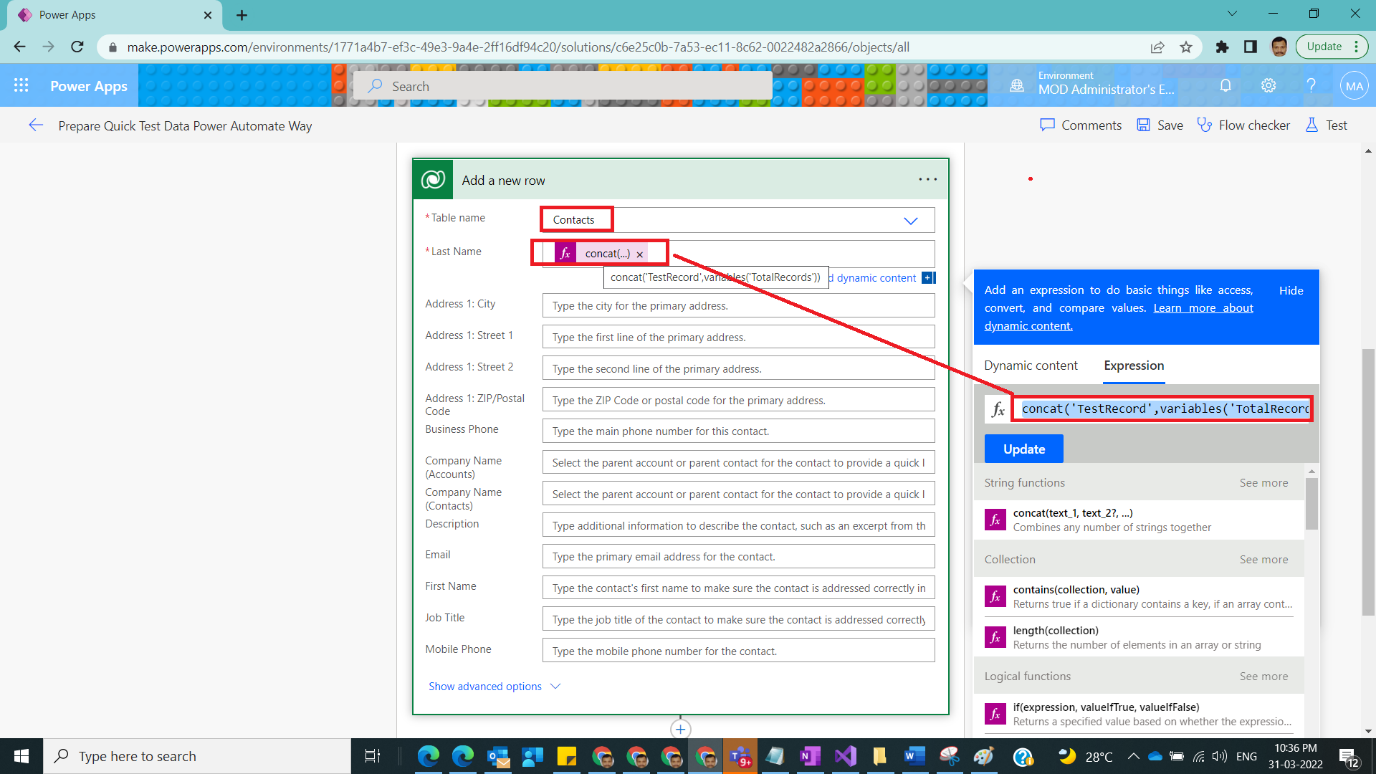Click the Flow checker stethoscope icon
The width and height of the screenshot is (1376, 774).
[1203, 124]
